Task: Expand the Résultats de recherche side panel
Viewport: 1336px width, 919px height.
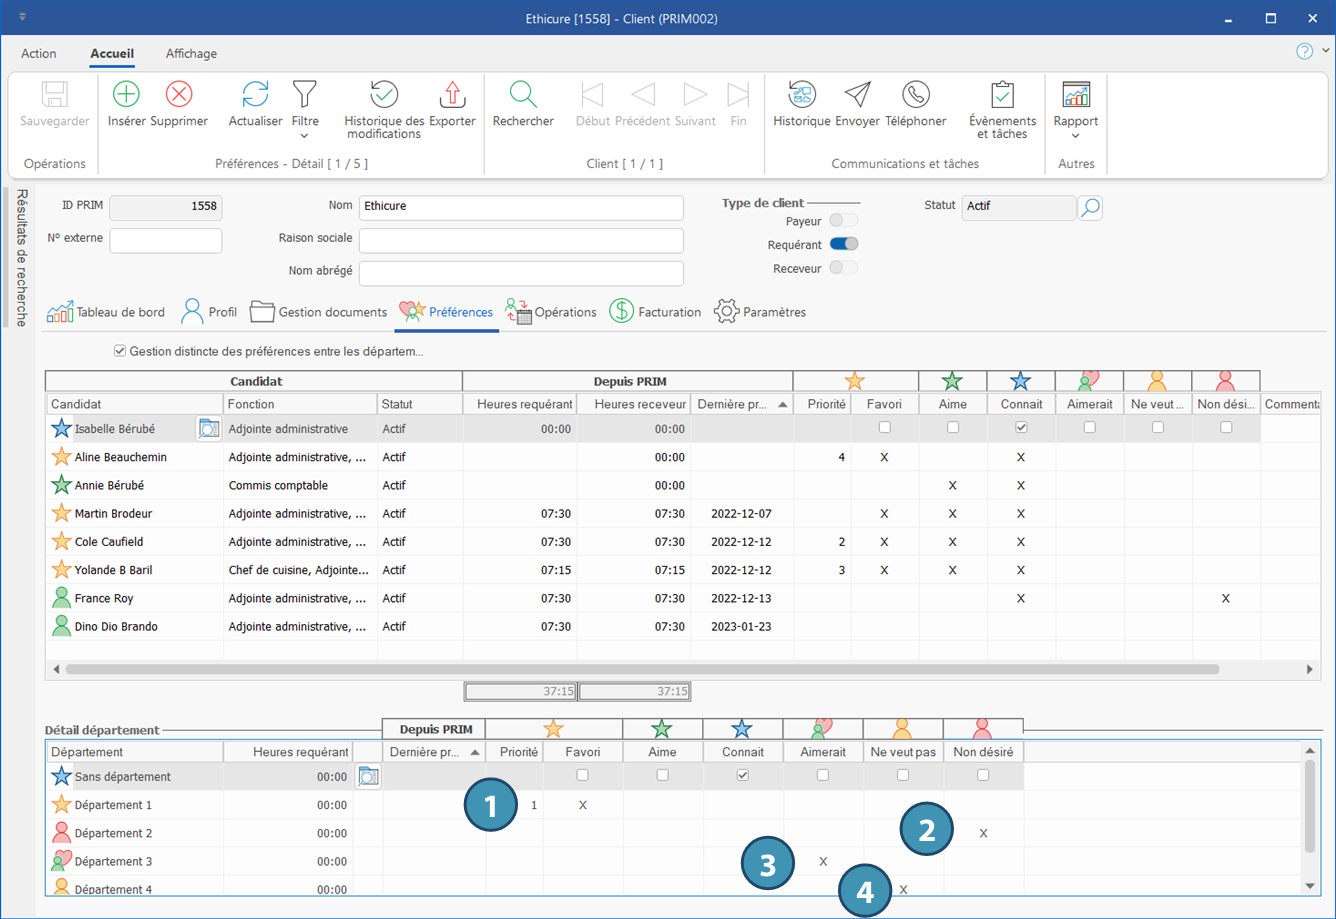Action: pos(21,257)
